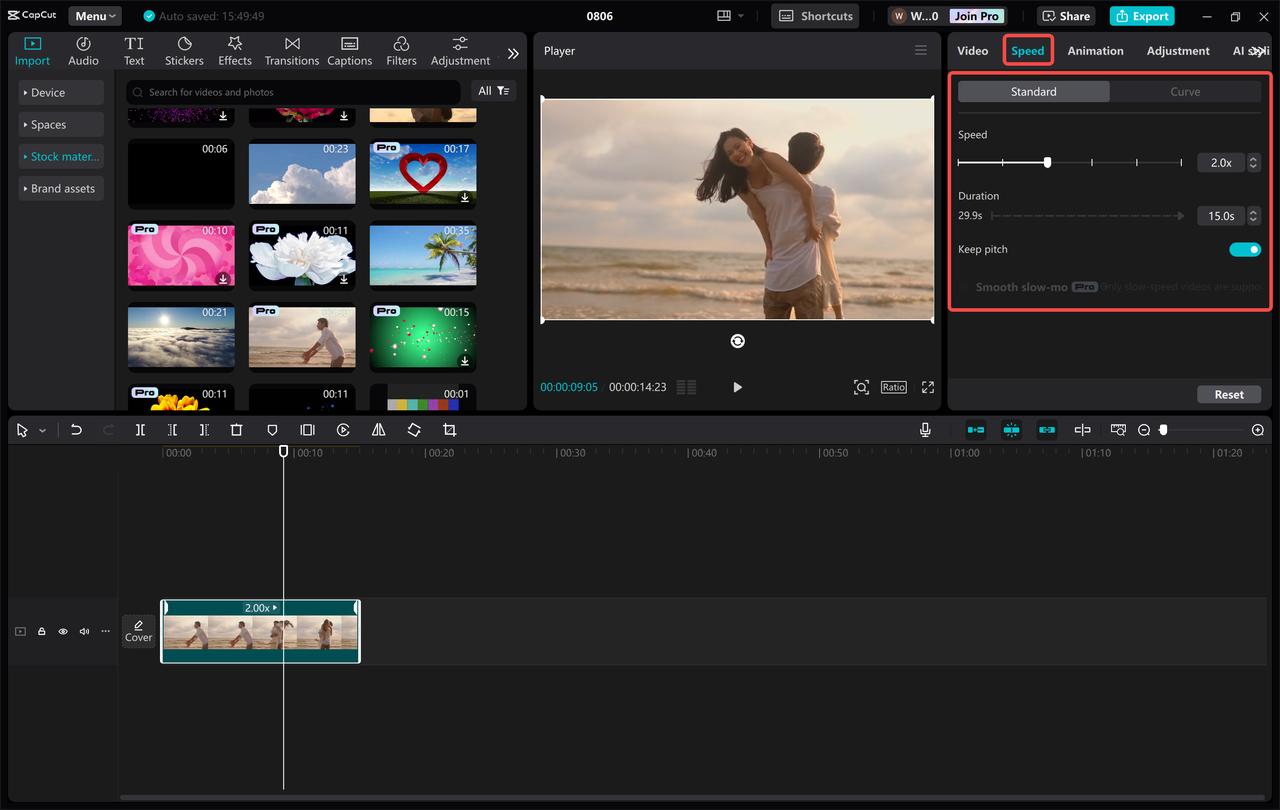The image size is (1280, 810).
Task: Open the Stickers panel
Action: (184, 50)
